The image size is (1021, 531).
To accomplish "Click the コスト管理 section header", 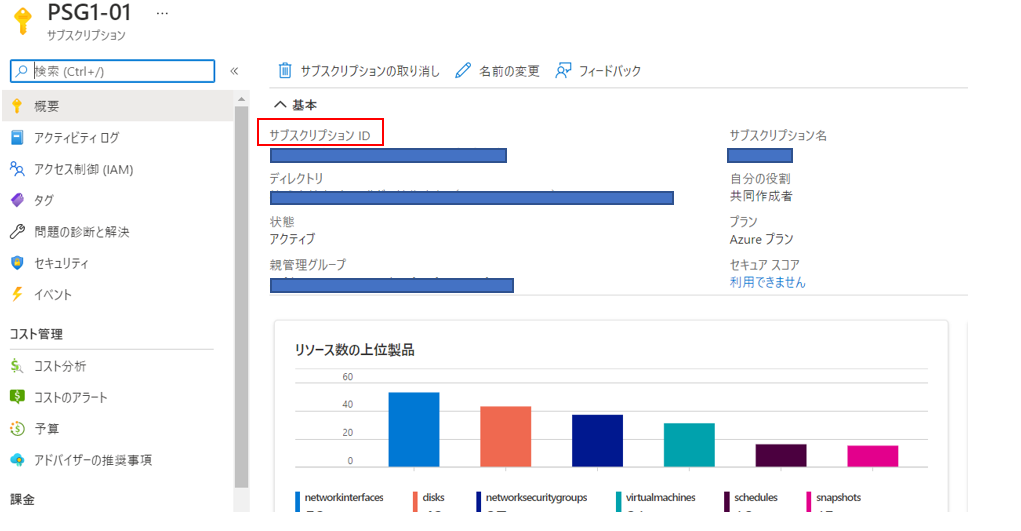I will point(36,334).
